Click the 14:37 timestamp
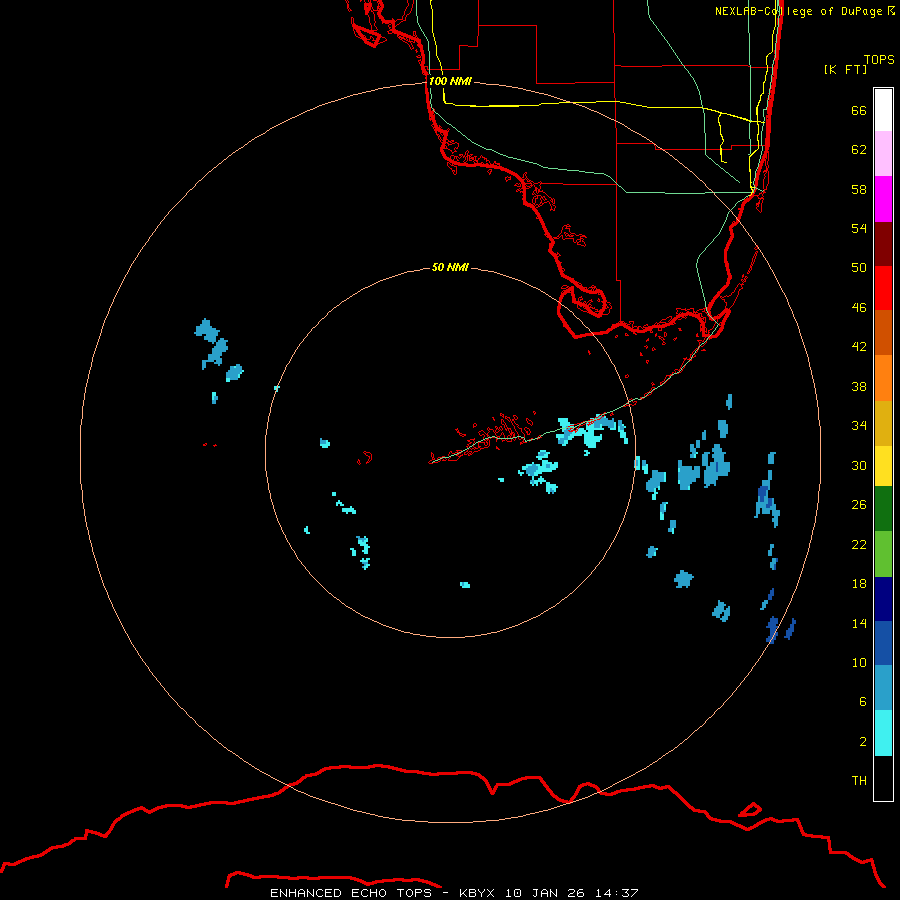This screenshot has height=900, width=900. (617, 893)
